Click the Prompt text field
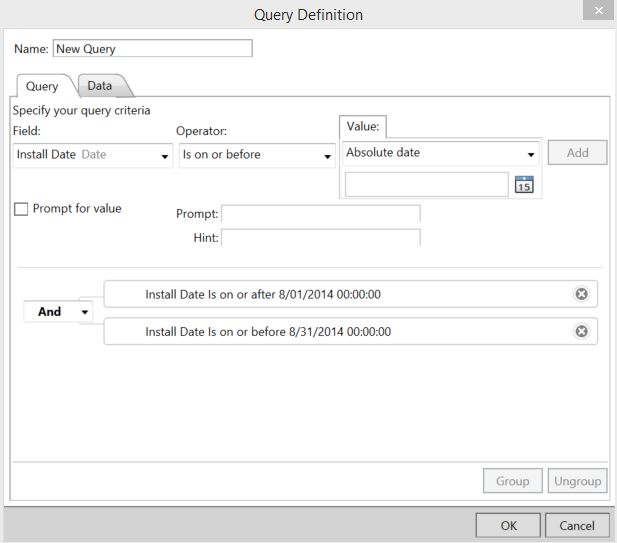 [x=321, y=214]
